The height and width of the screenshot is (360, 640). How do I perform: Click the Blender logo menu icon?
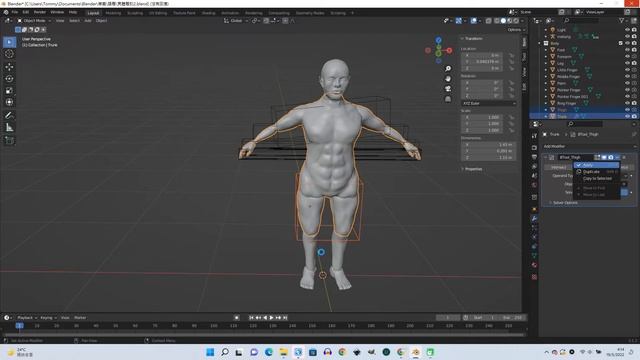(6, 12)
